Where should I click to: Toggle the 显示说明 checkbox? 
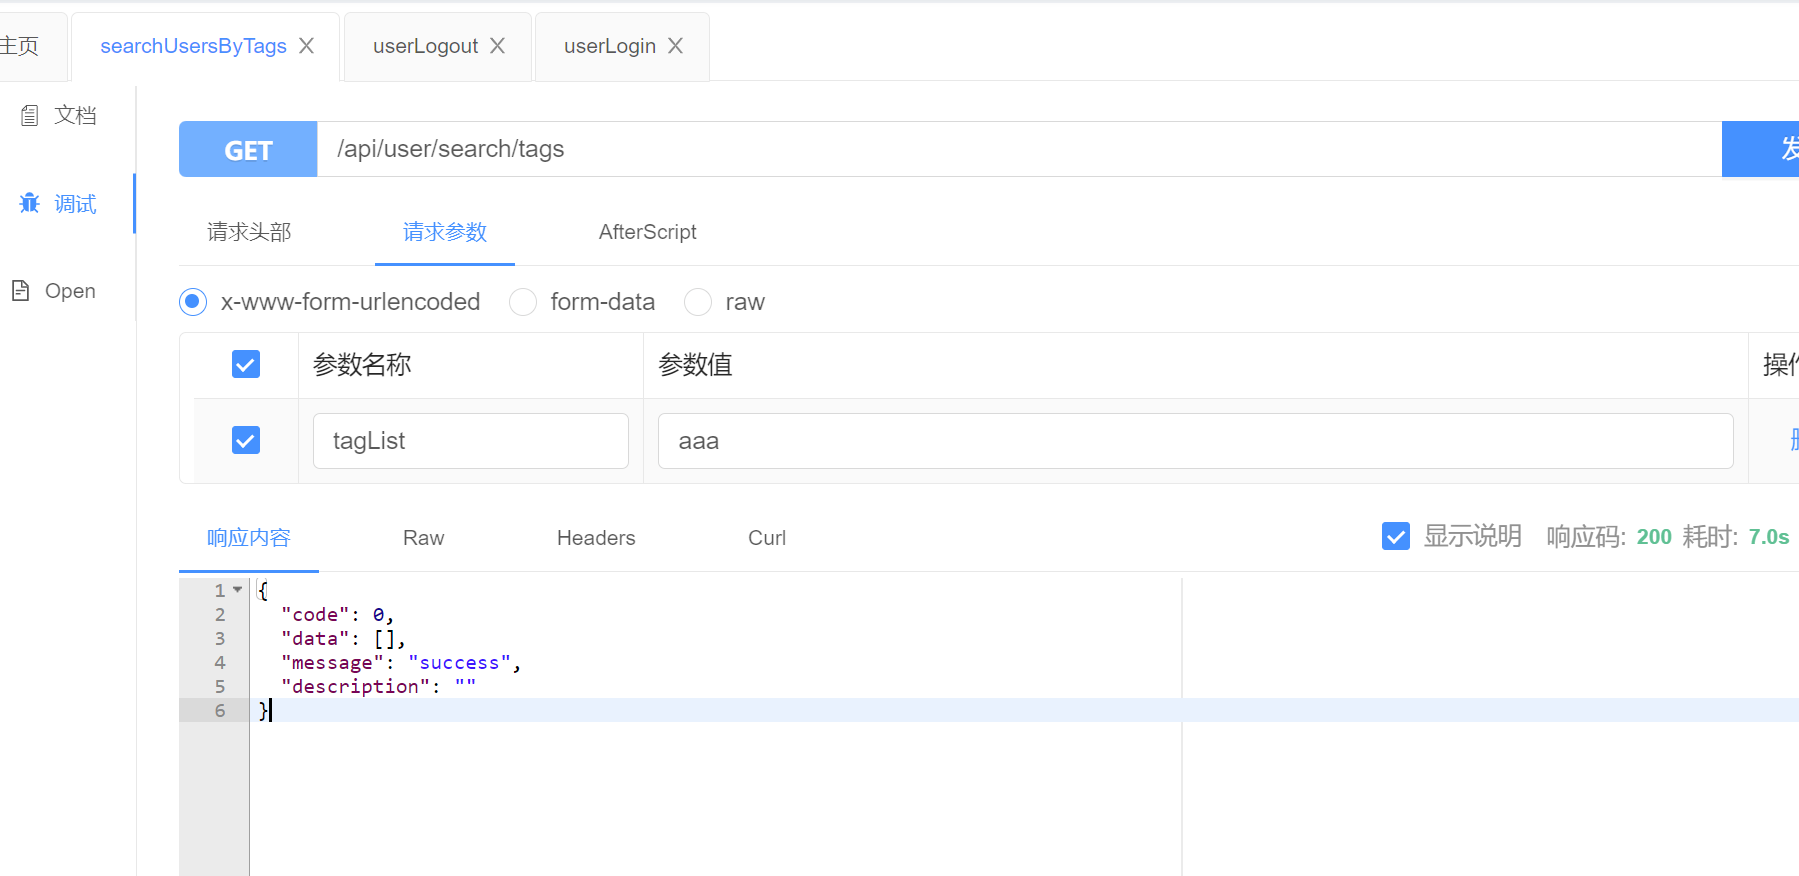coord(1396,537)
